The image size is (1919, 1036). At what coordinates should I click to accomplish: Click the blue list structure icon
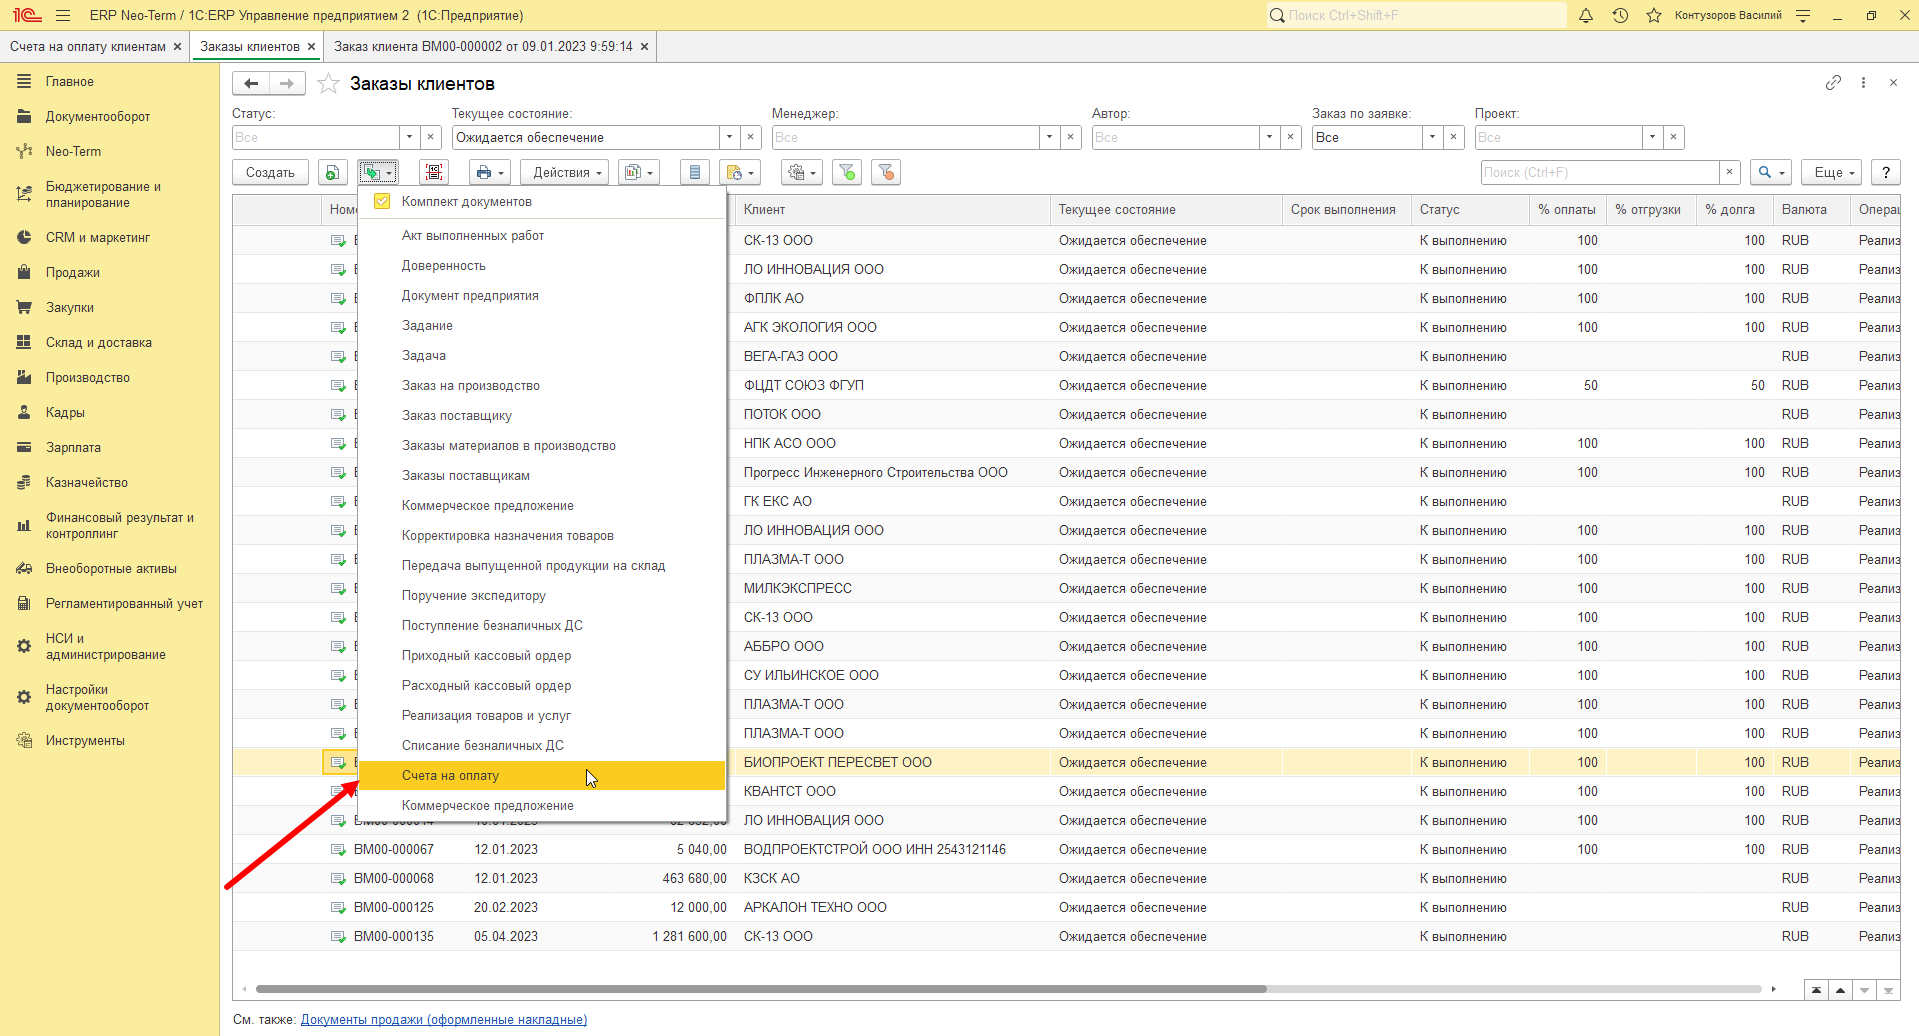click(x=694, y=173)
